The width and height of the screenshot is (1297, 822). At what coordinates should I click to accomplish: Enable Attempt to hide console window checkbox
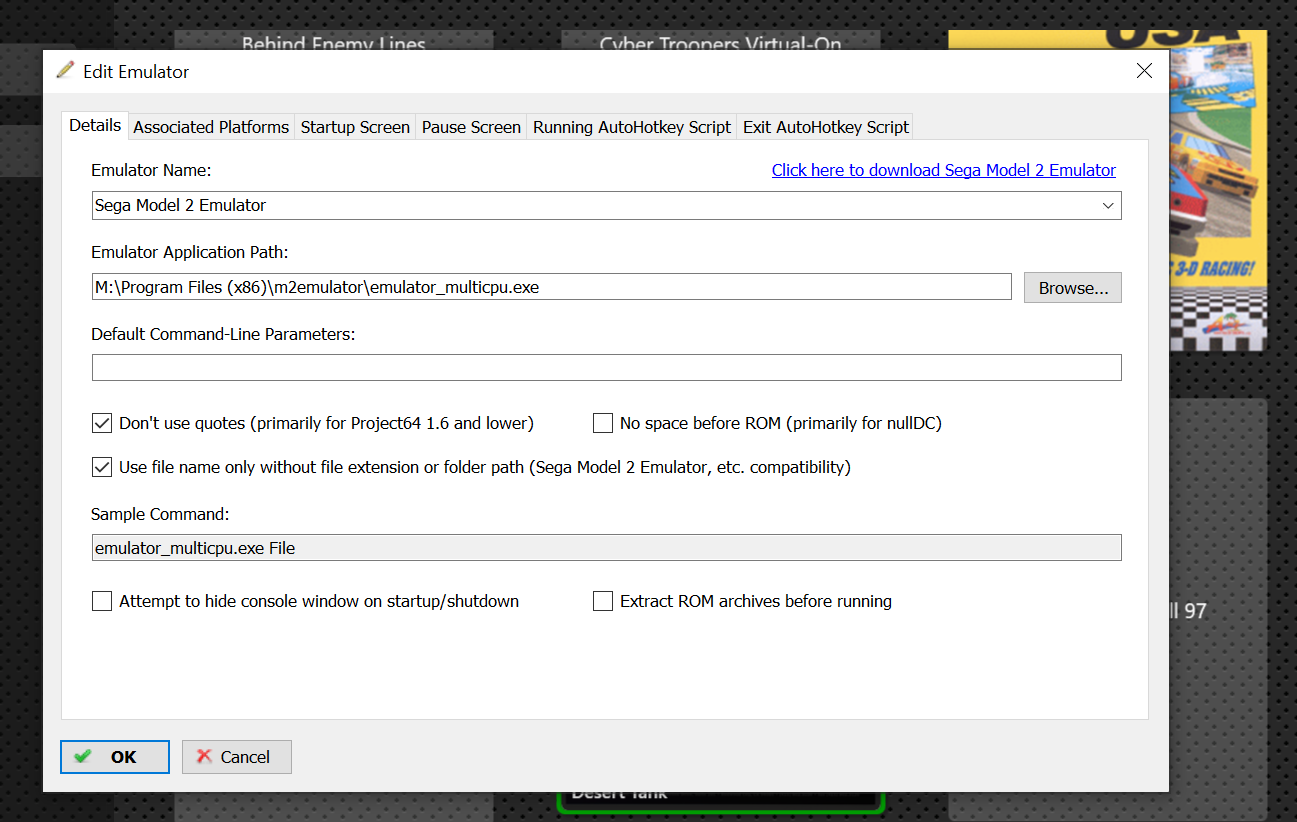click(102, 601)
